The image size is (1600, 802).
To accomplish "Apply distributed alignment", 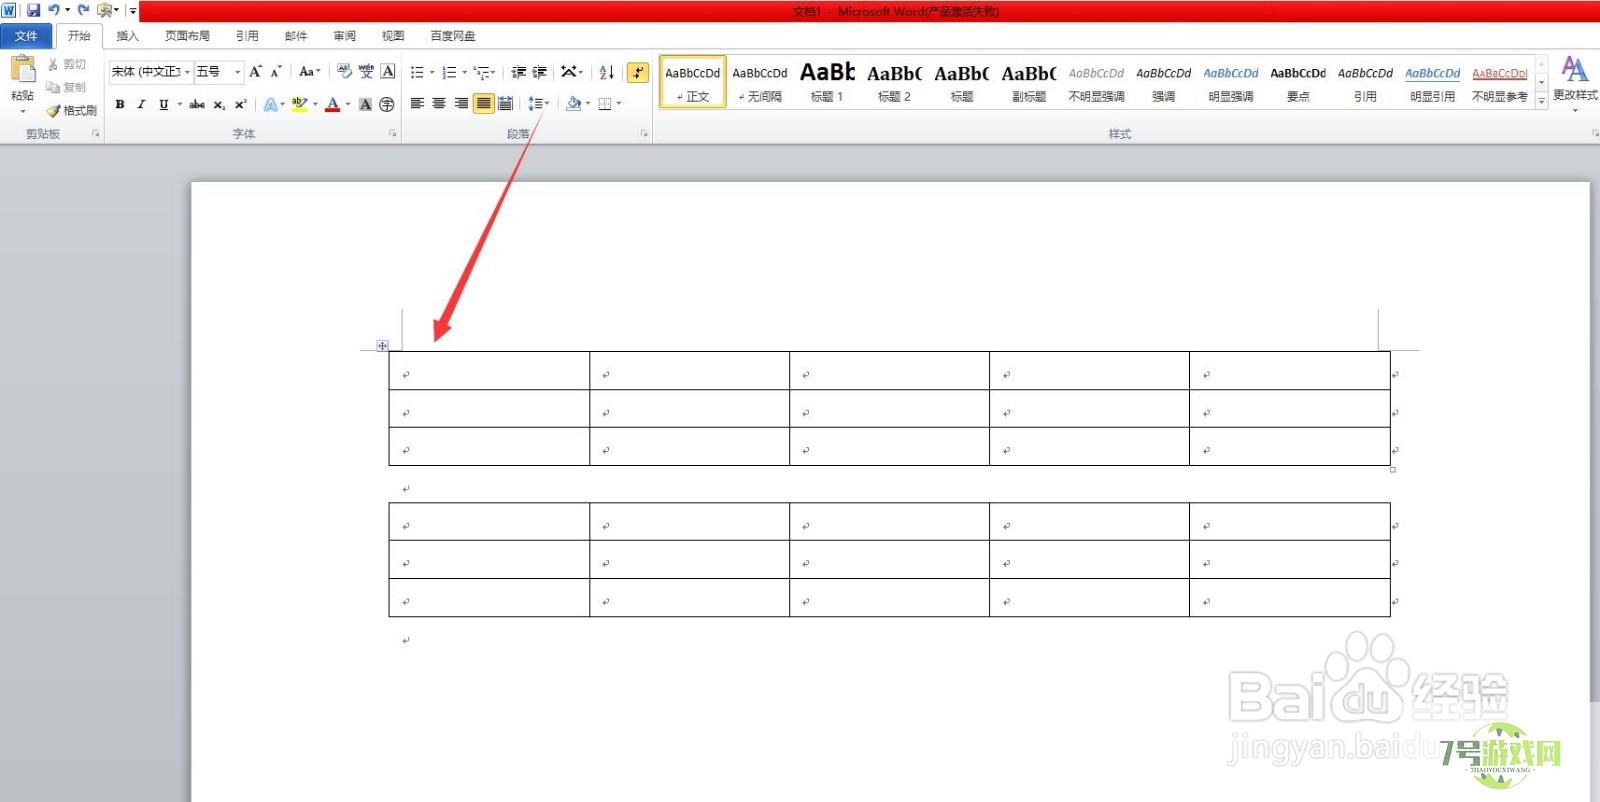I will point(506,104).
